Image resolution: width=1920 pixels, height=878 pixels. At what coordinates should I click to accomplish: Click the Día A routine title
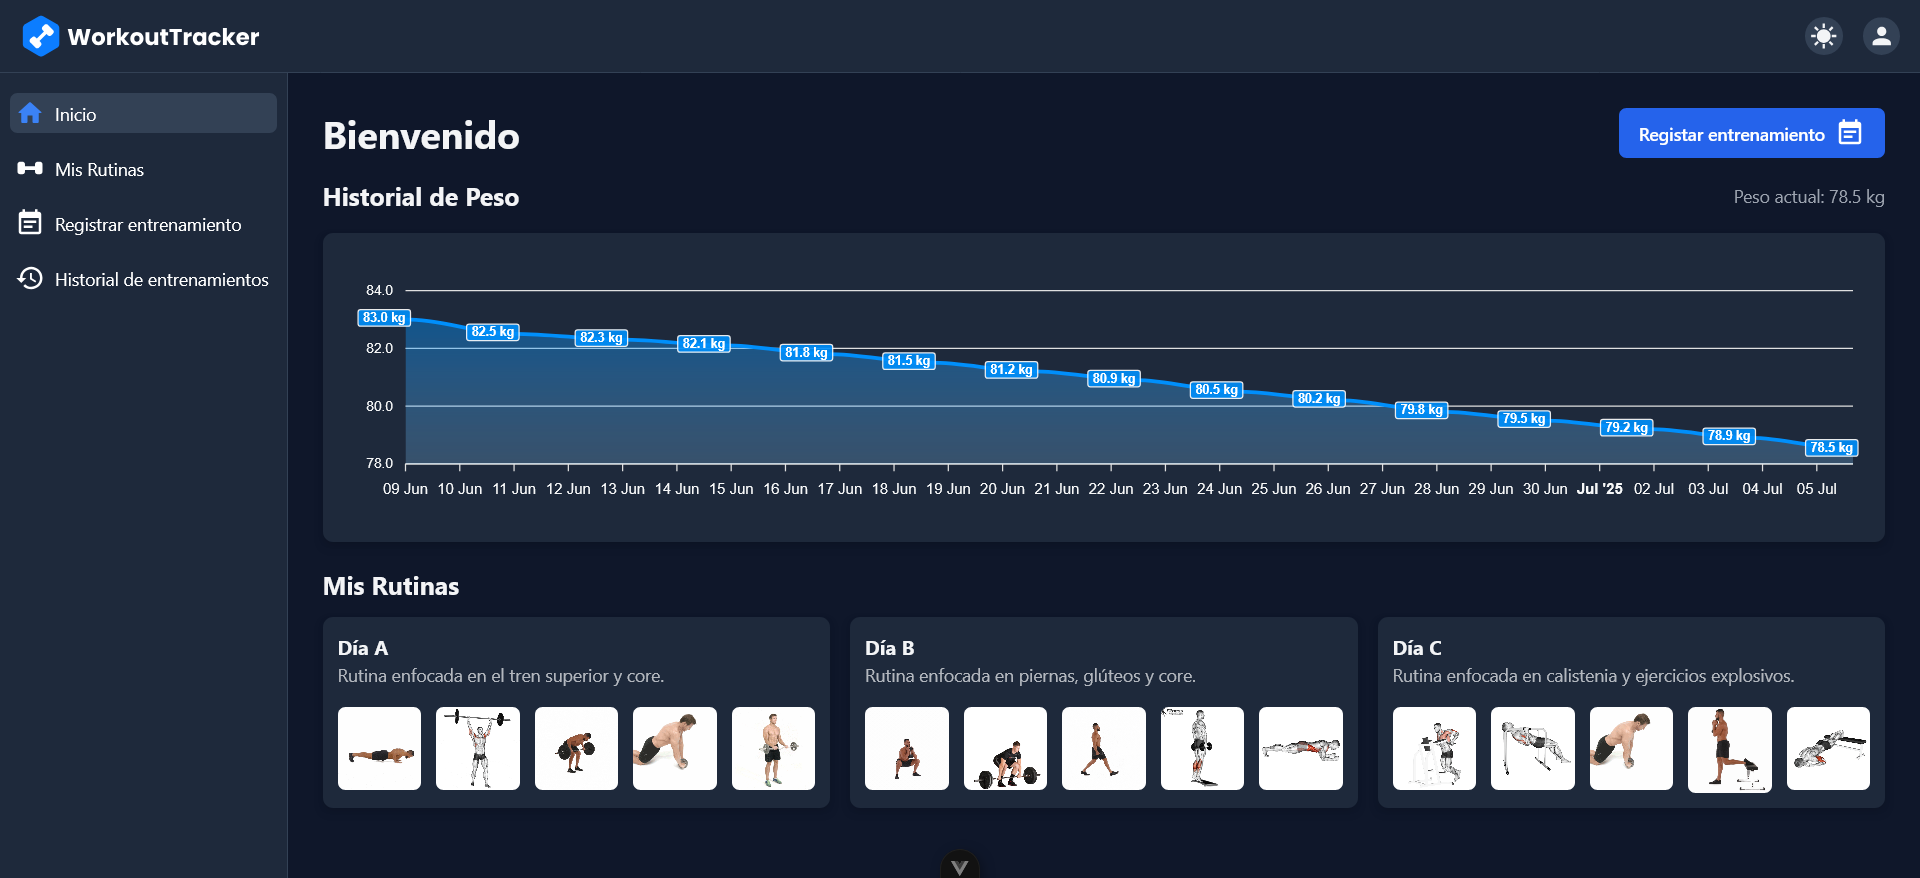[363, 648]
